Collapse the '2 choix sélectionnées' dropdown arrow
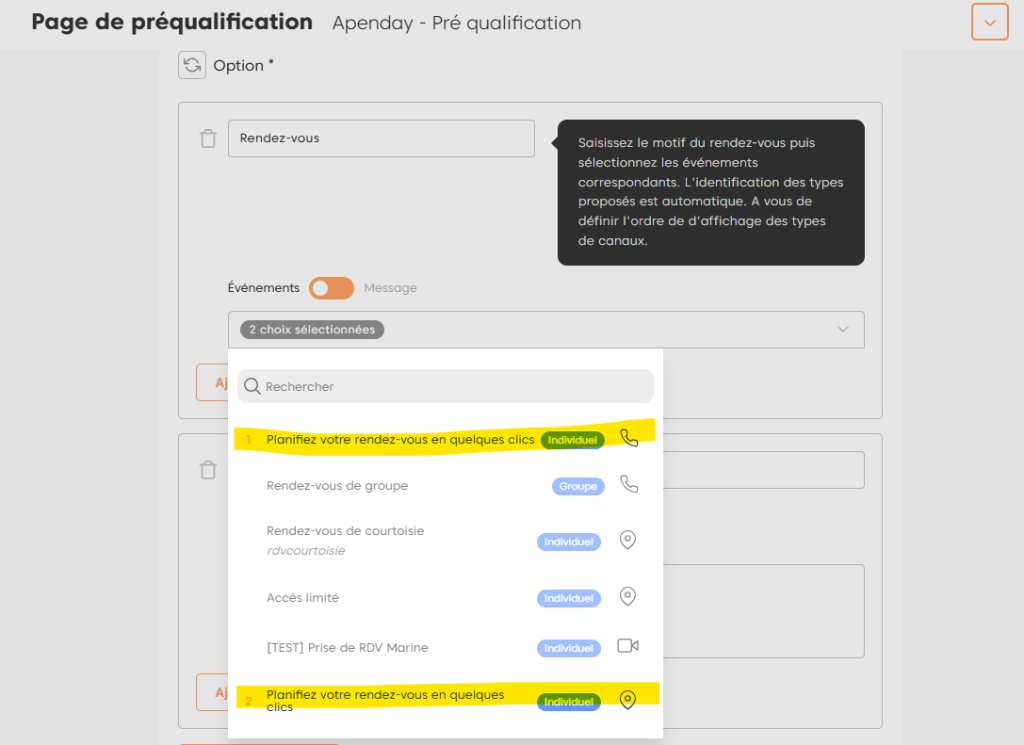The height and width of the screenshot is (745, 1024). click(x=842, y=329)
